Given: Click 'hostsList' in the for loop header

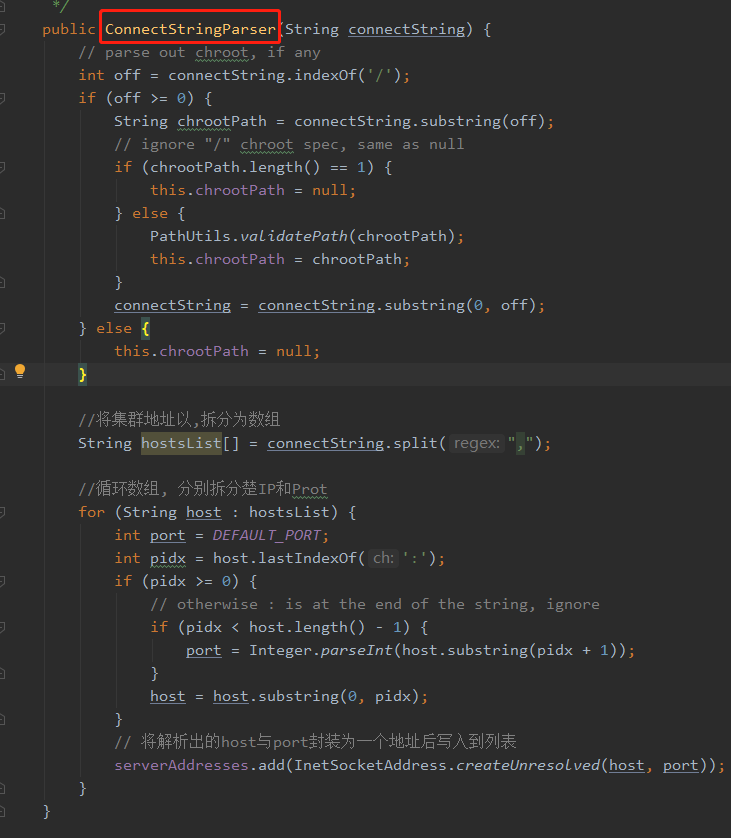Looking at the screenshot, I should tap(289, 512).
